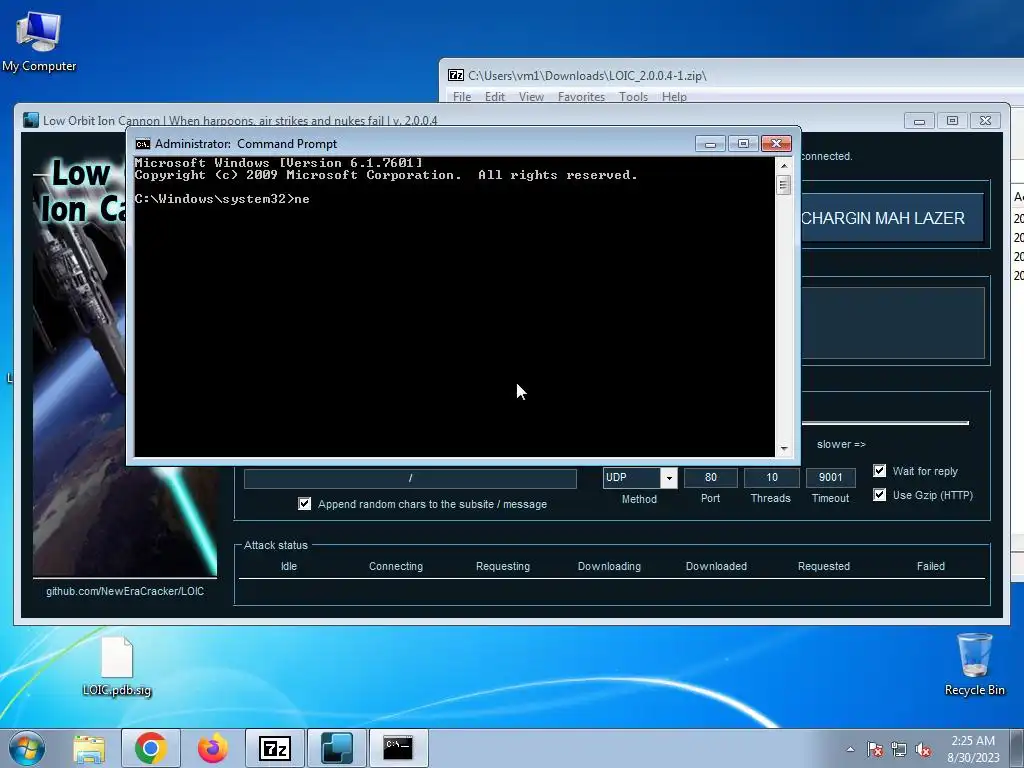
Task: Launch Google Chrome from taskbar
Action: (x=151, y=748)
